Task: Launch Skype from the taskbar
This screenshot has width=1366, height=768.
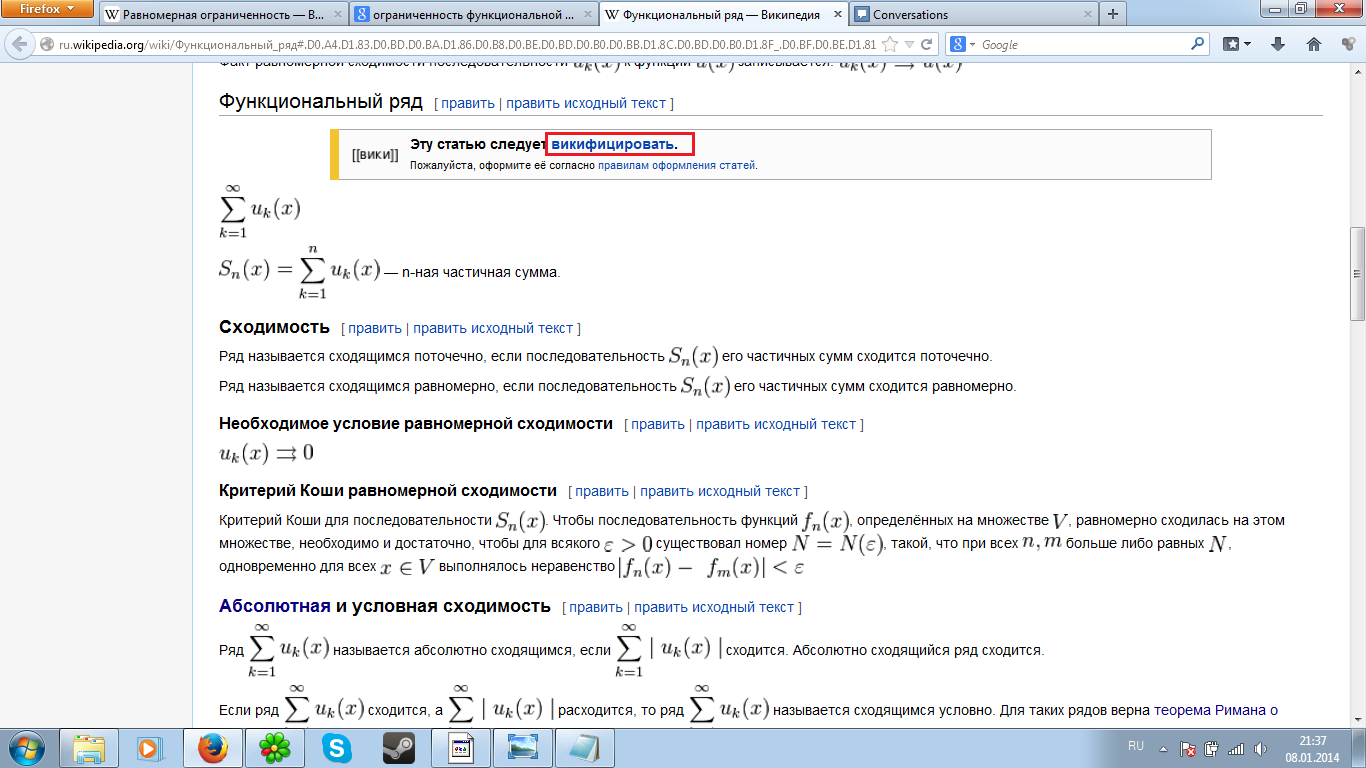Action: (x=337, y=747)
